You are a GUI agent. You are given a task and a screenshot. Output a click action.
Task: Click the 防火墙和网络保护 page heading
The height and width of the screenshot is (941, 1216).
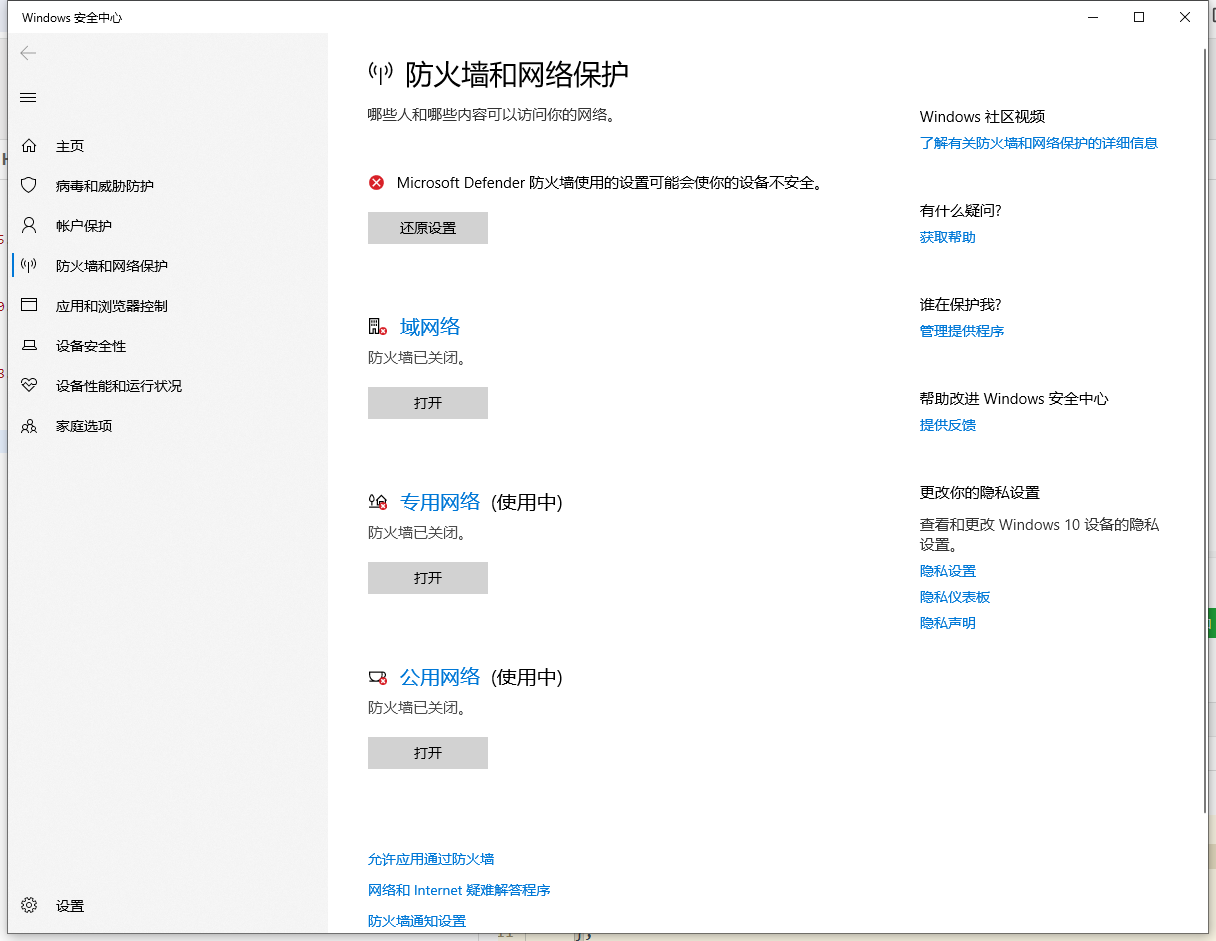517,73
